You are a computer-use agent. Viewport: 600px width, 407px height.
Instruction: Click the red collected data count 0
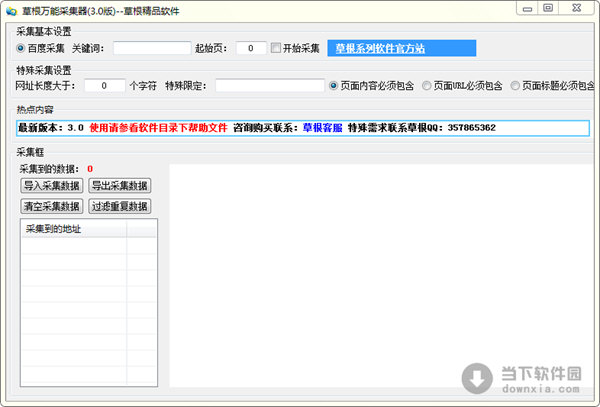click(x=90, y=169)
